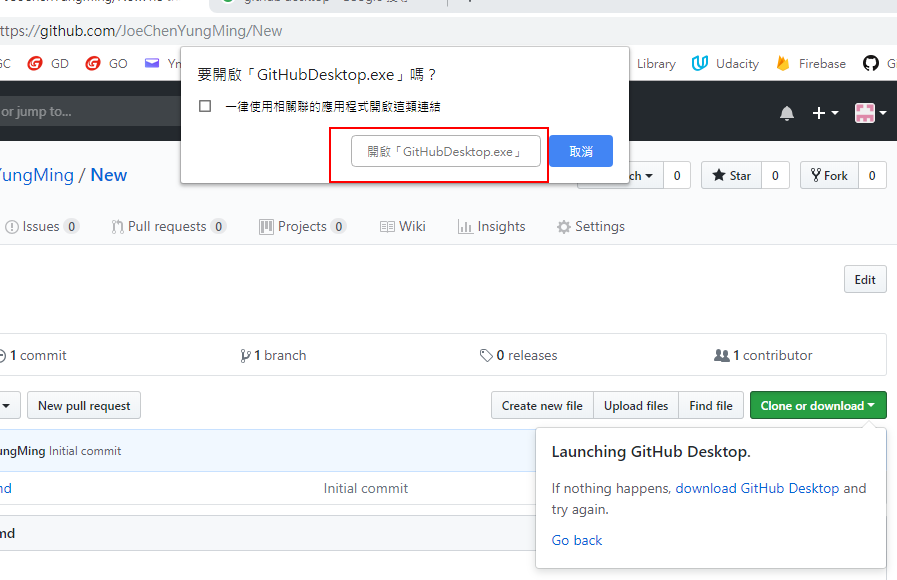The image size is (897, 580).
Task: Toggle the Clone or download dropdown
Action: point(818,406)
